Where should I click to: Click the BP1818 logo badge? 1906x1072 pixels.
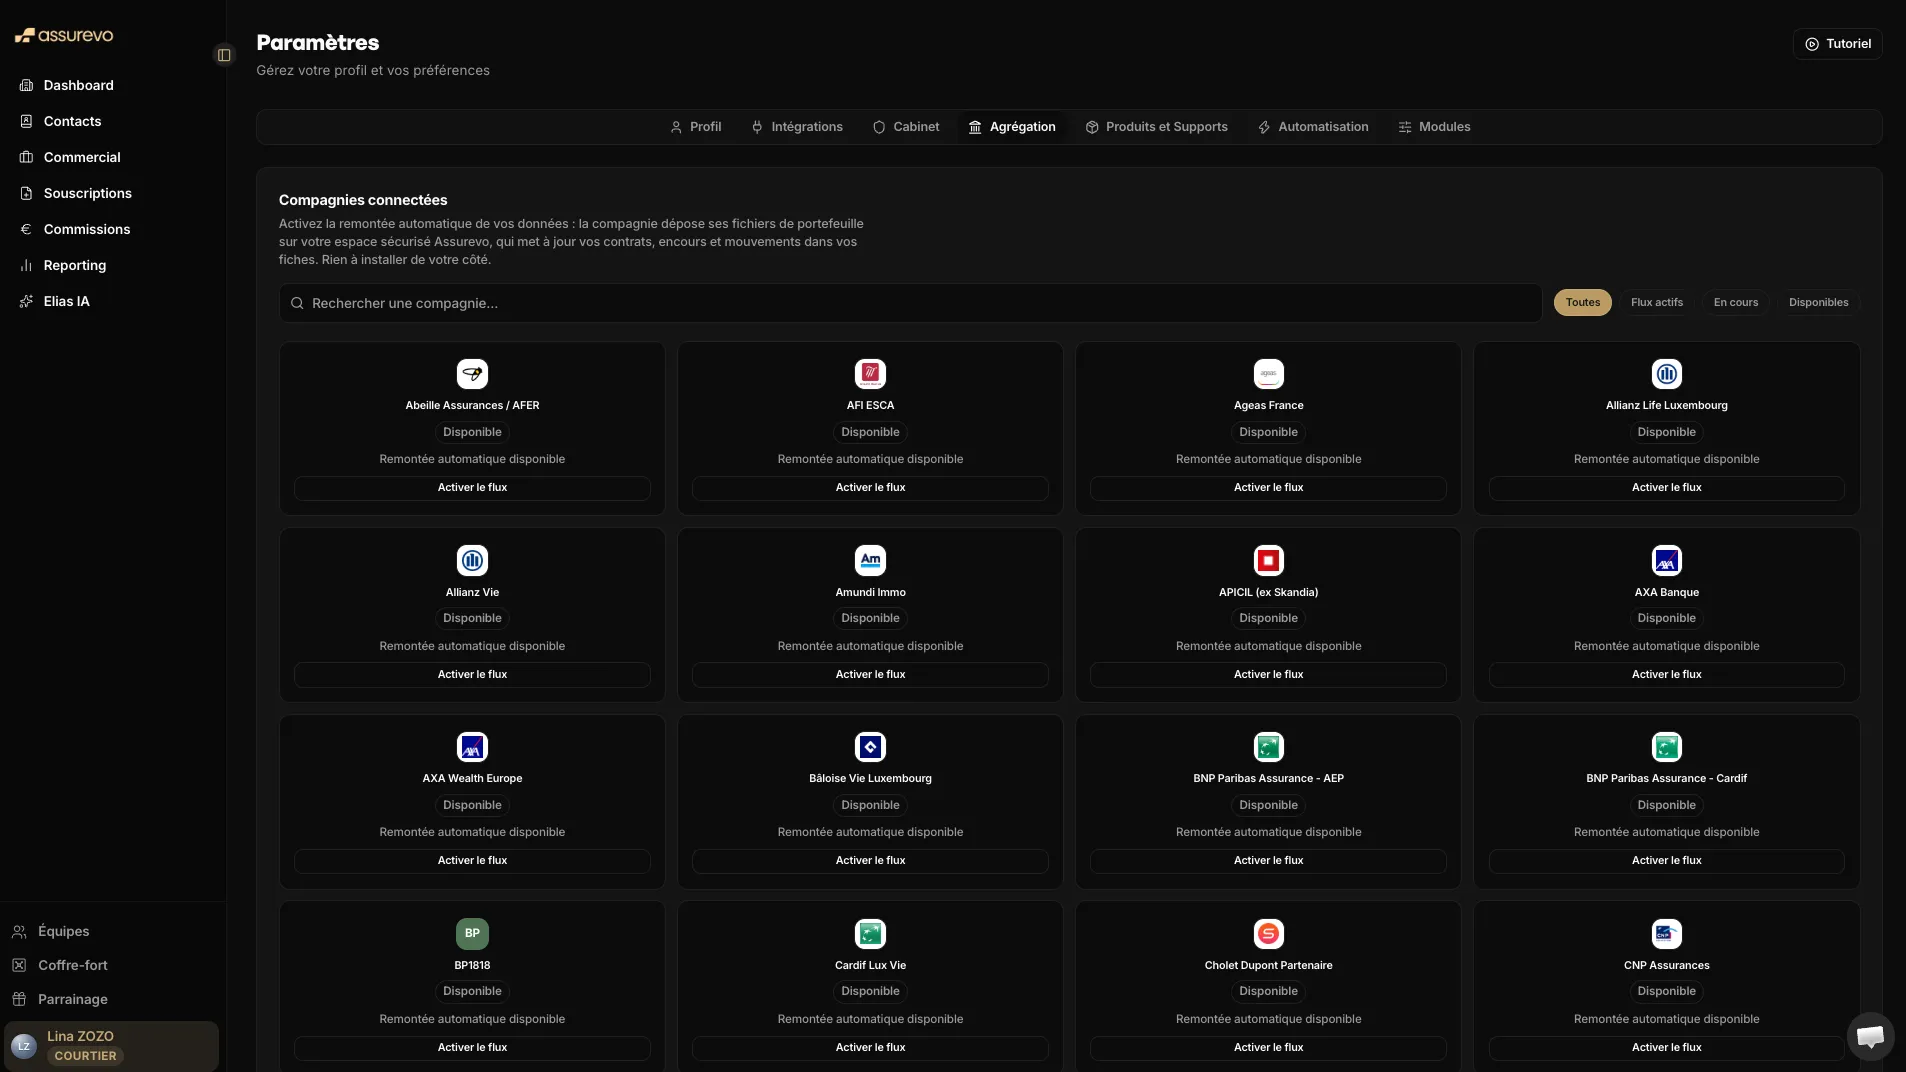tap(472, 934)
